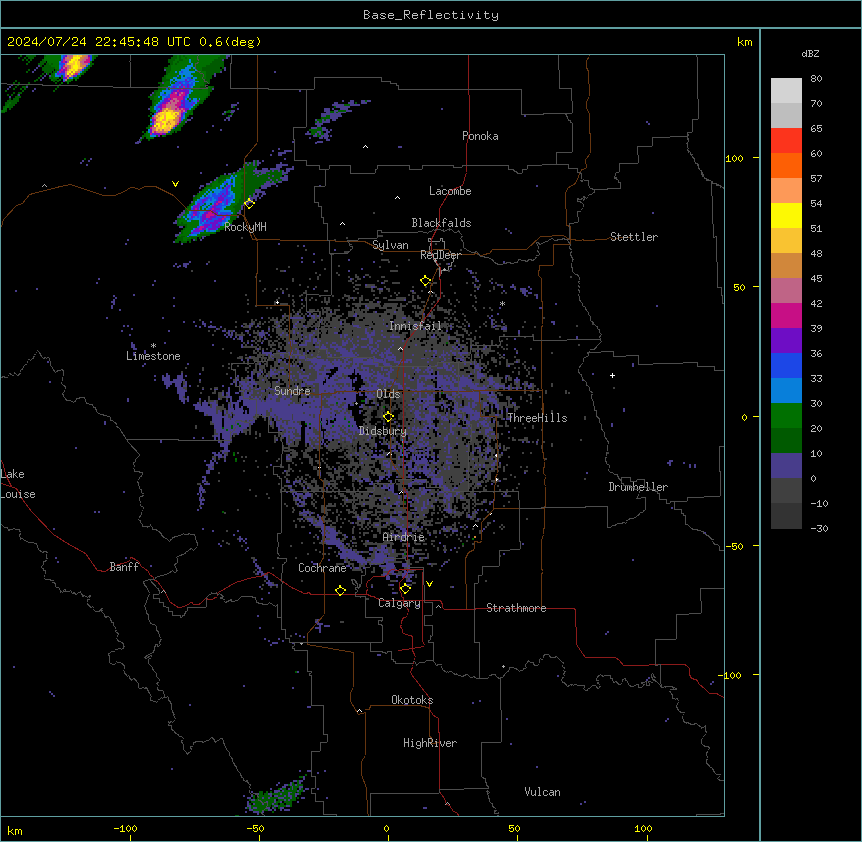Image resolution: width=862 pixels, height=842 pixels.
Task: Click the light grey 80-70 dBZ legend swatch
Action: (x=786, y=91)
